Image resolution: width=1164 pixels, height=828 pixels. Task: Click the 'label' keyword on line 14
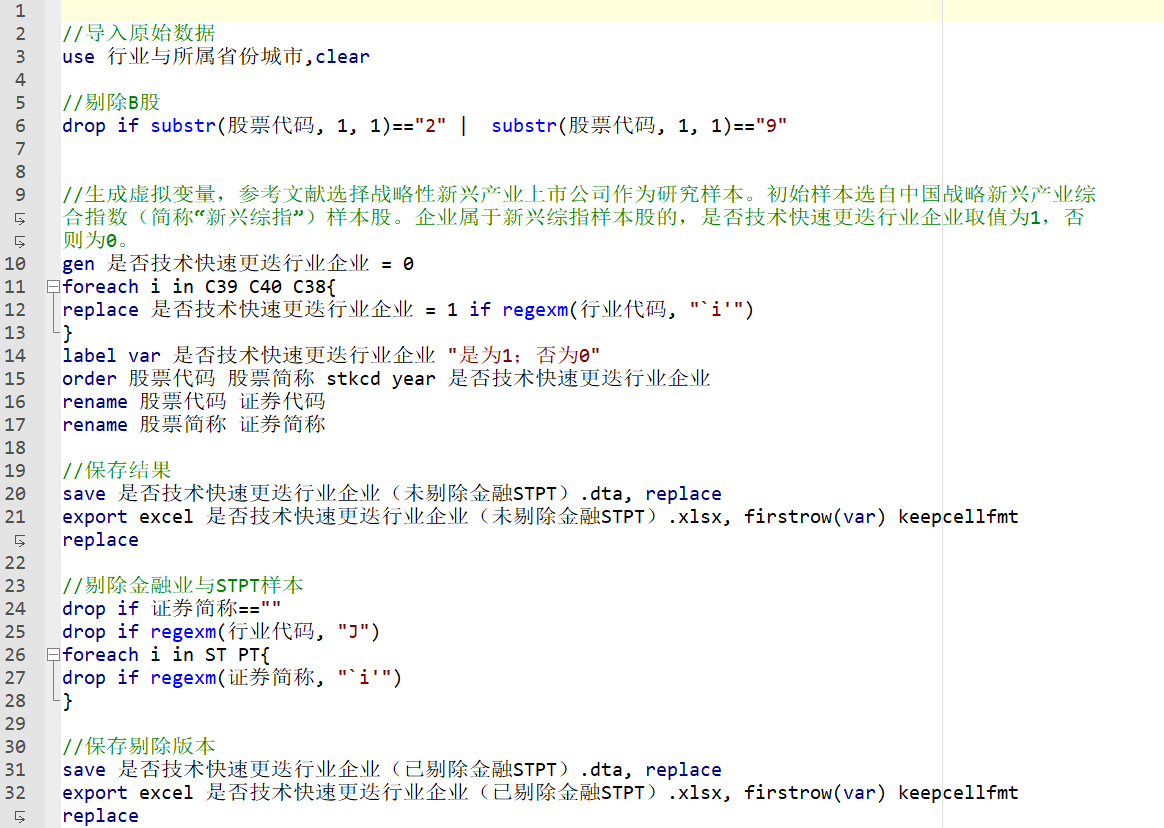click(89, 356)
